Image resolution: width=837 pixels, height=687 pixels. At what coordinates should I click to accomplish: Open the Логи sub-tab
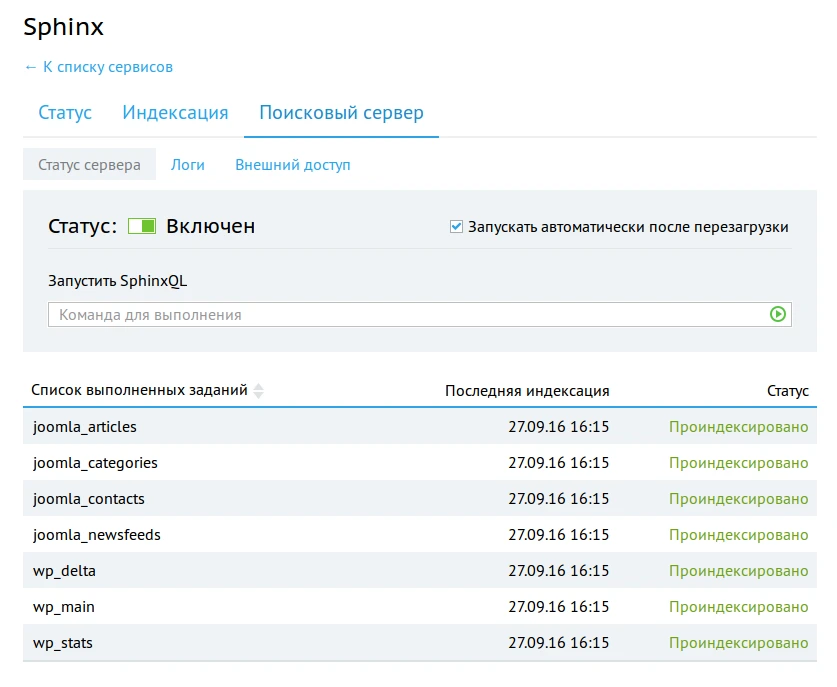click(x=188, y=164)
